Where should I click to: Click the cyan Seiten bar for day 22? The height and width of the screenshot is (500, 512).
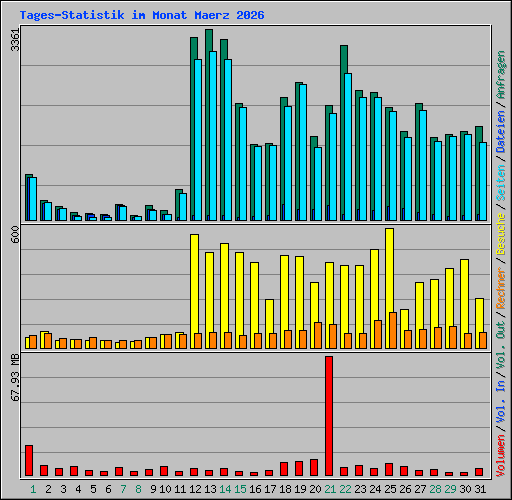348,147
